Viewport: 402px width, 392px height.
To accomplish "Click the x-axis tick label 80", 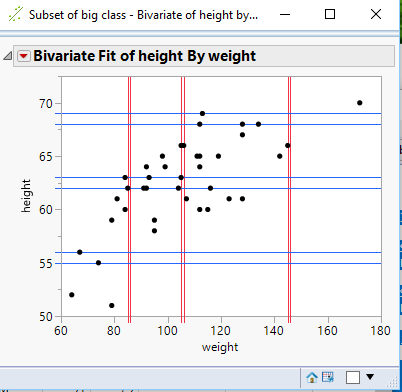I will pyautogui.click(x=114, y=331).
